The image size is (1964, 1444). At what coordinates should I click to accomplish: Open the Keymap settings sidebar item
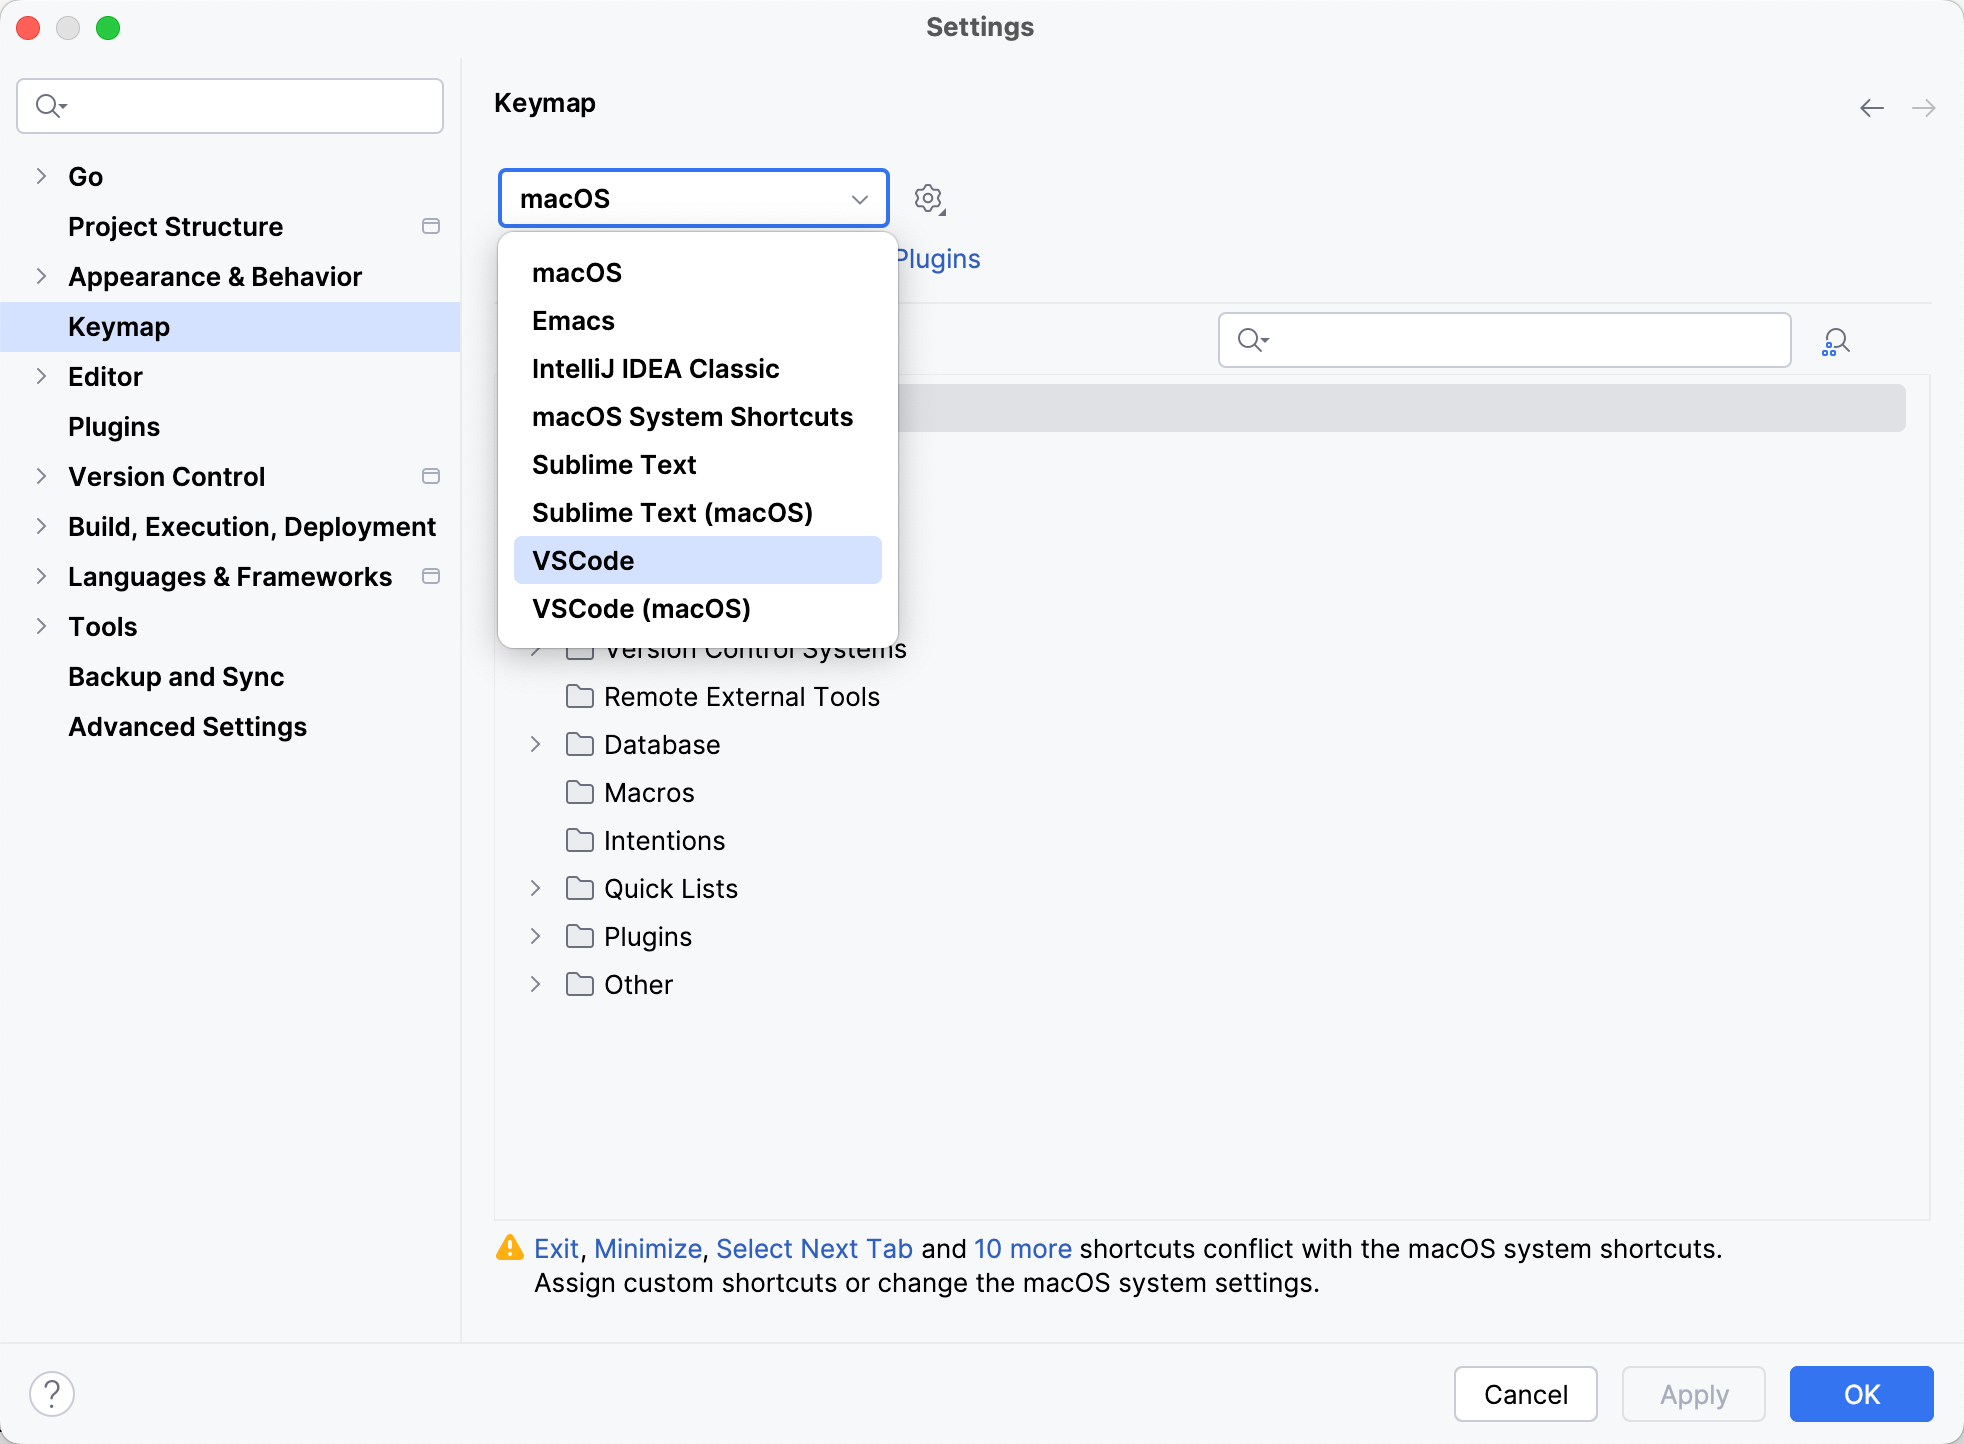[x=118, y=326]
